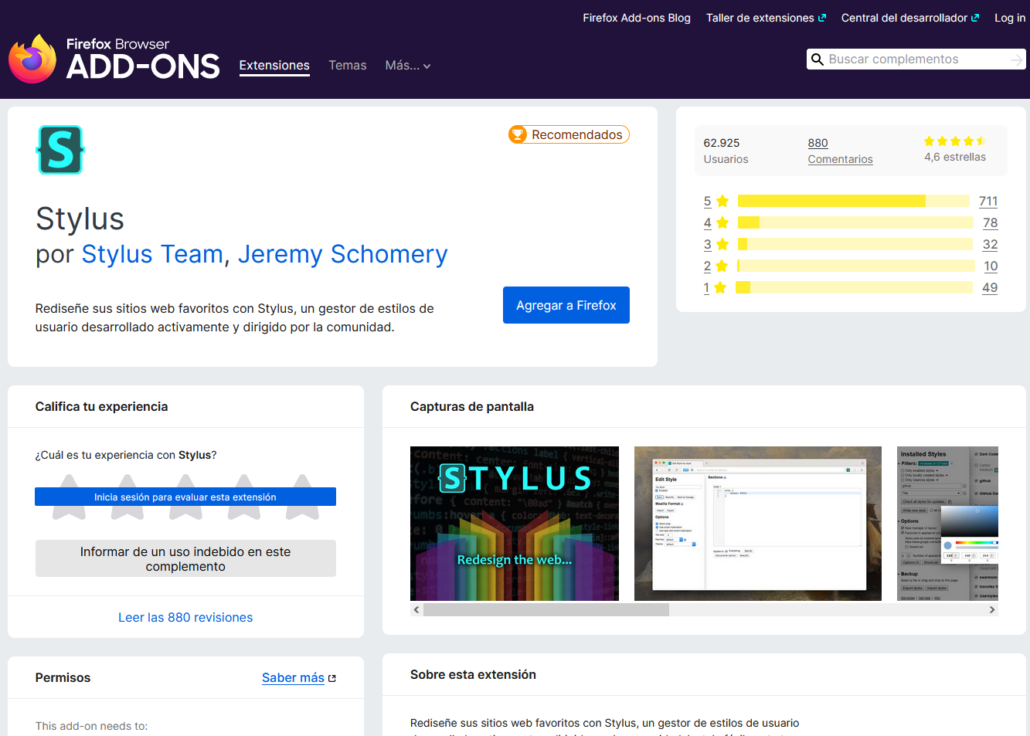Switch to the Temas tab
Image resolution: width=1030 pixels, height=736 pixels.
point(347,65)
